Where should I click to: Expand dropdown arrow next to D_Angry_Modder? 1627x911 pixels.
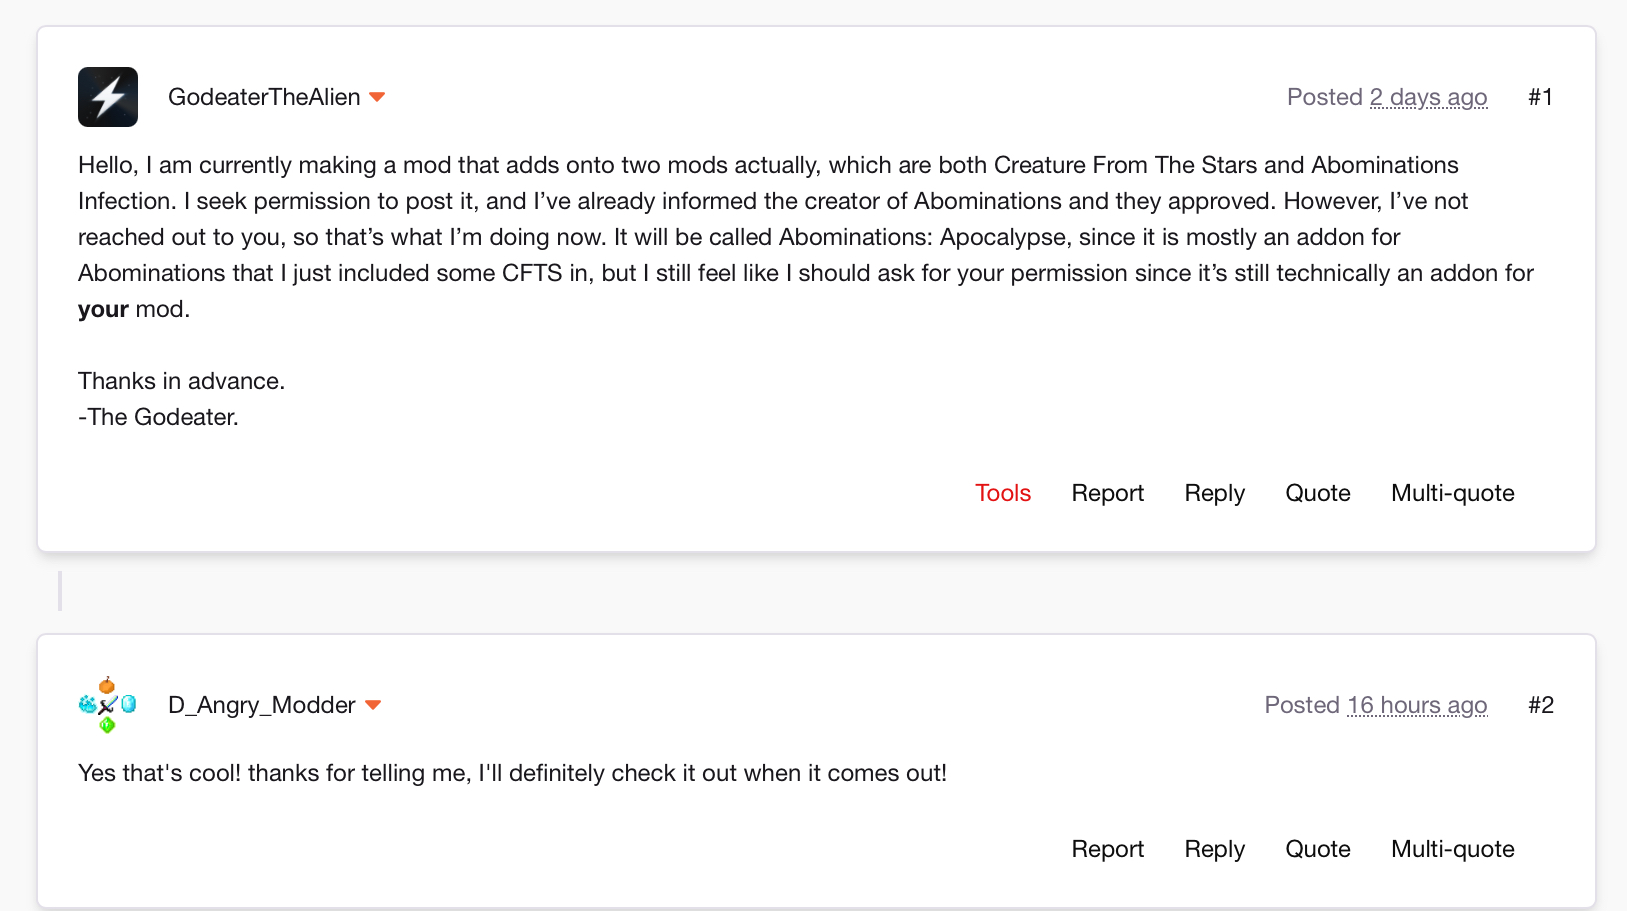click(x=373, y=705)
